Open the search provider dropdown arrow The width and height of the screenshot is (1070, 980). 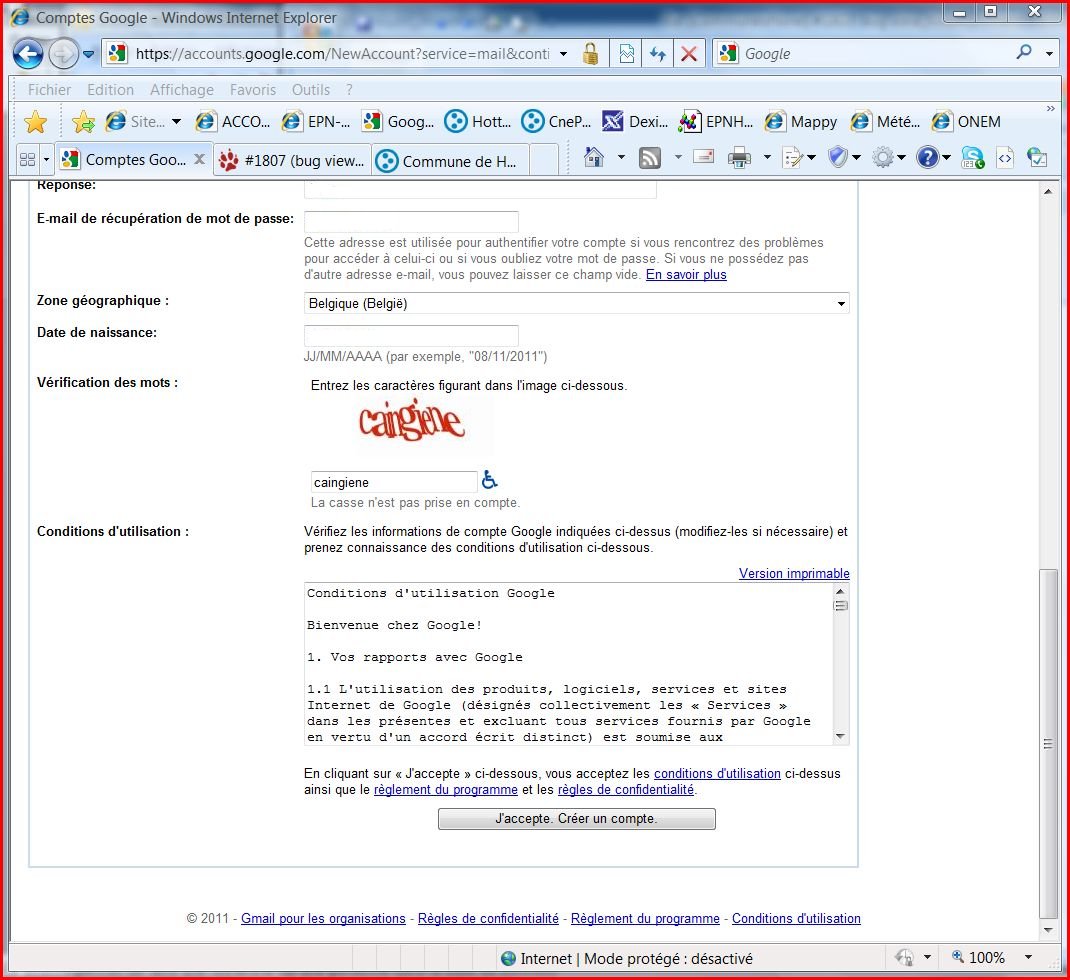click(x=1049, y=53)
